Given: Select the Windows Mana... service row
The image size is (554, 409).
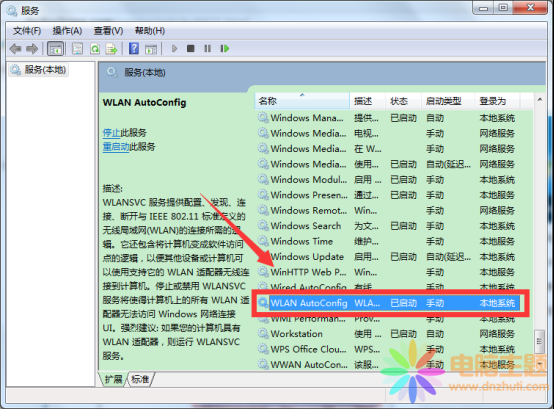Looking at the screenshot, I should coord(388,118).
